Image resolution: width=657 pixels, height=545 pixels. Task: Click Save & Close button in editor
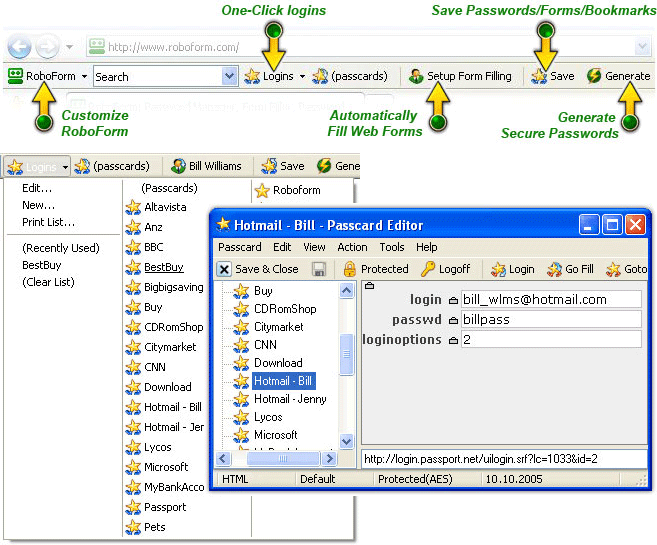258,269
